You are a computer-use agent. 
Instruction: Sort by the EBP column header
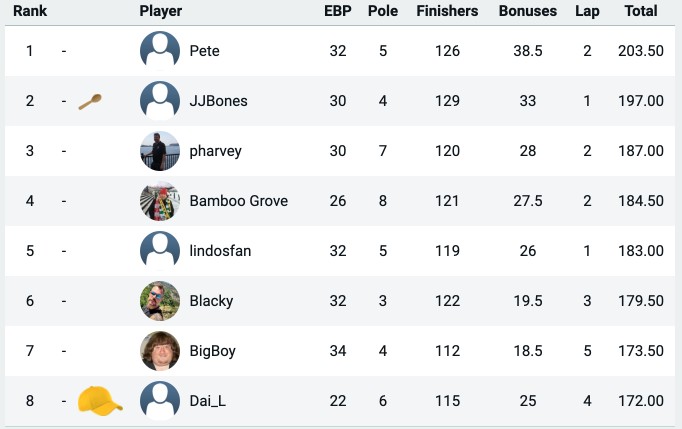(x=338, y=11)
